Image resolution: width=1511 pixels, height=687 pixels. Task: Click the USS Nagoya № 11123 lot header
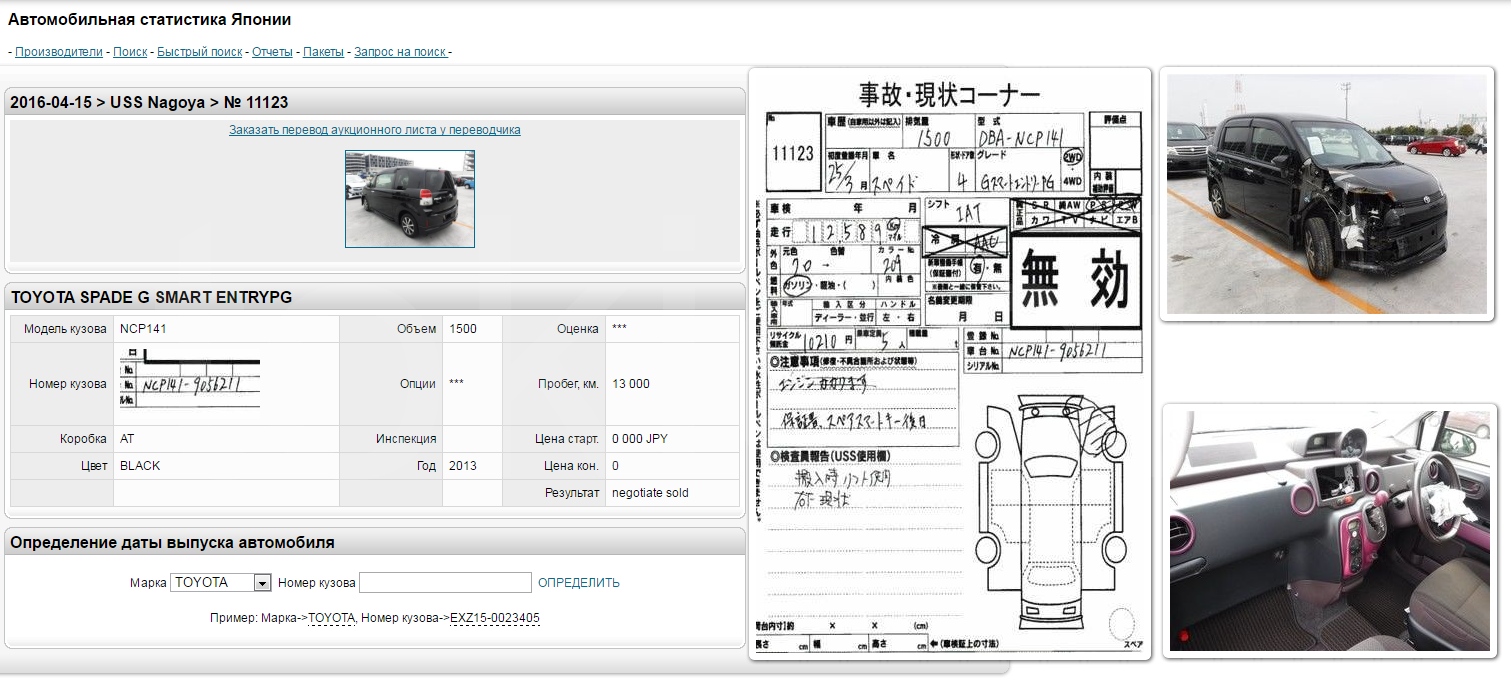149,102
